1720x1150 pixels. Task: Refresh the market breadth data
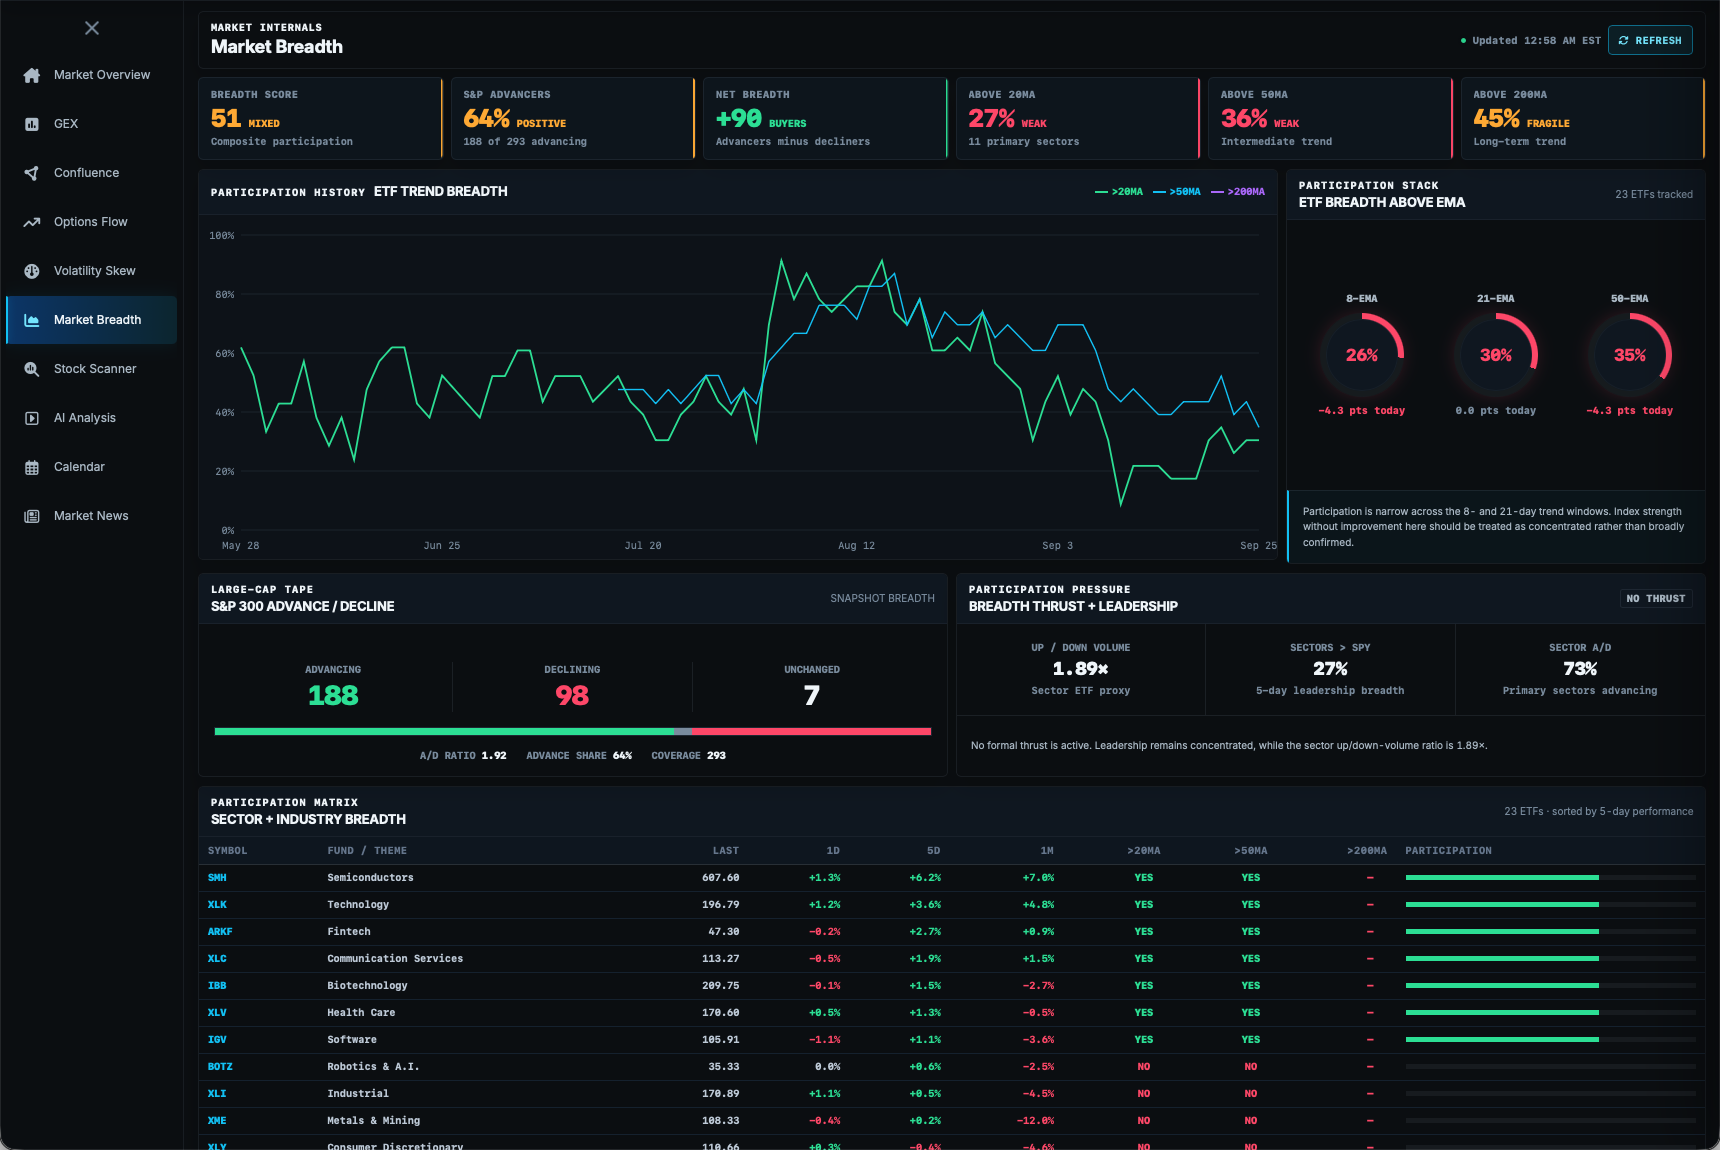1650,40
